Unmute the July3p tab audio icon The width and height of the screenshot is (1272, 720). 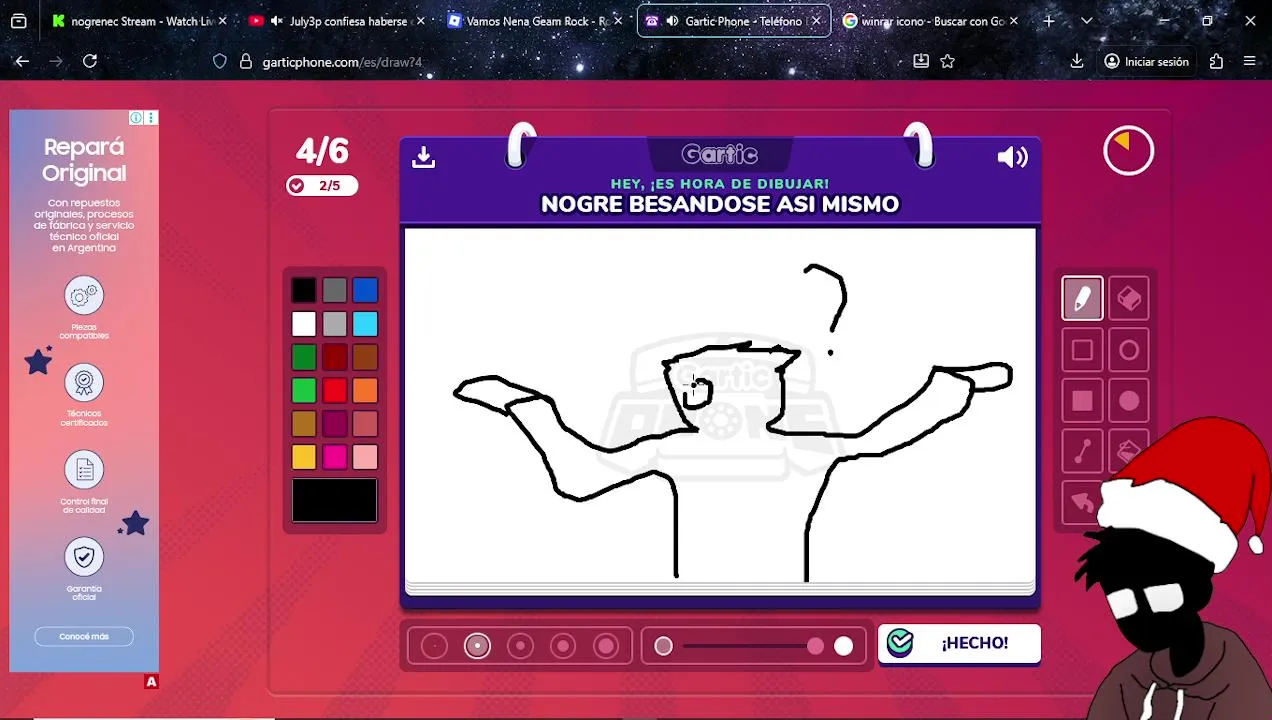click(277, 21)
